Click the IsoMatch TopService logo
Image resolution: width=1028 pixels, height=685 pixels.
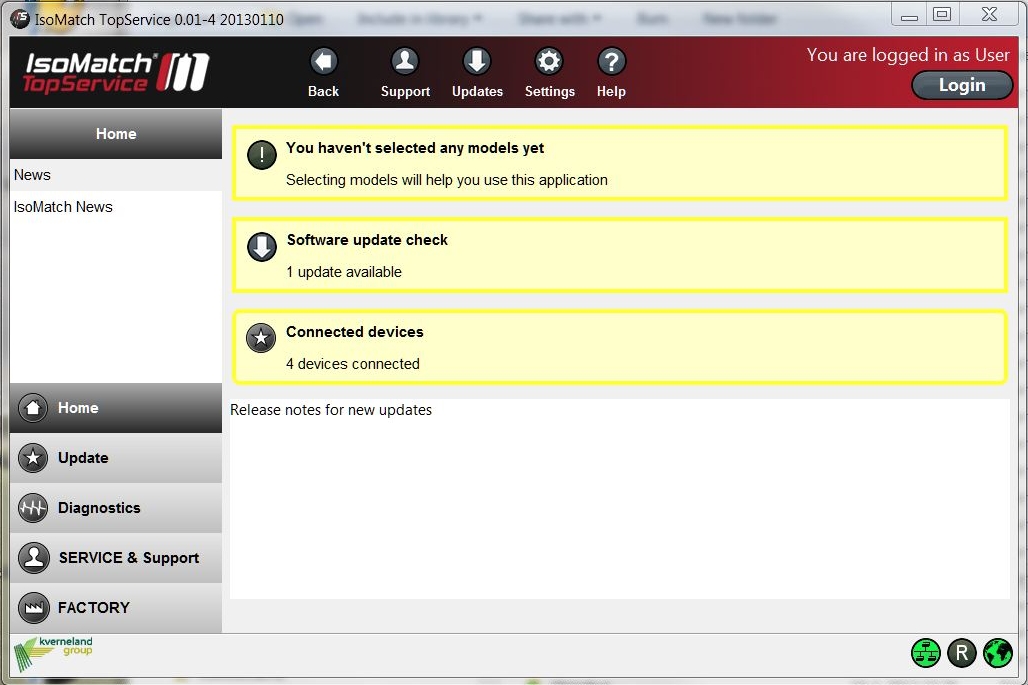point(115,73)
